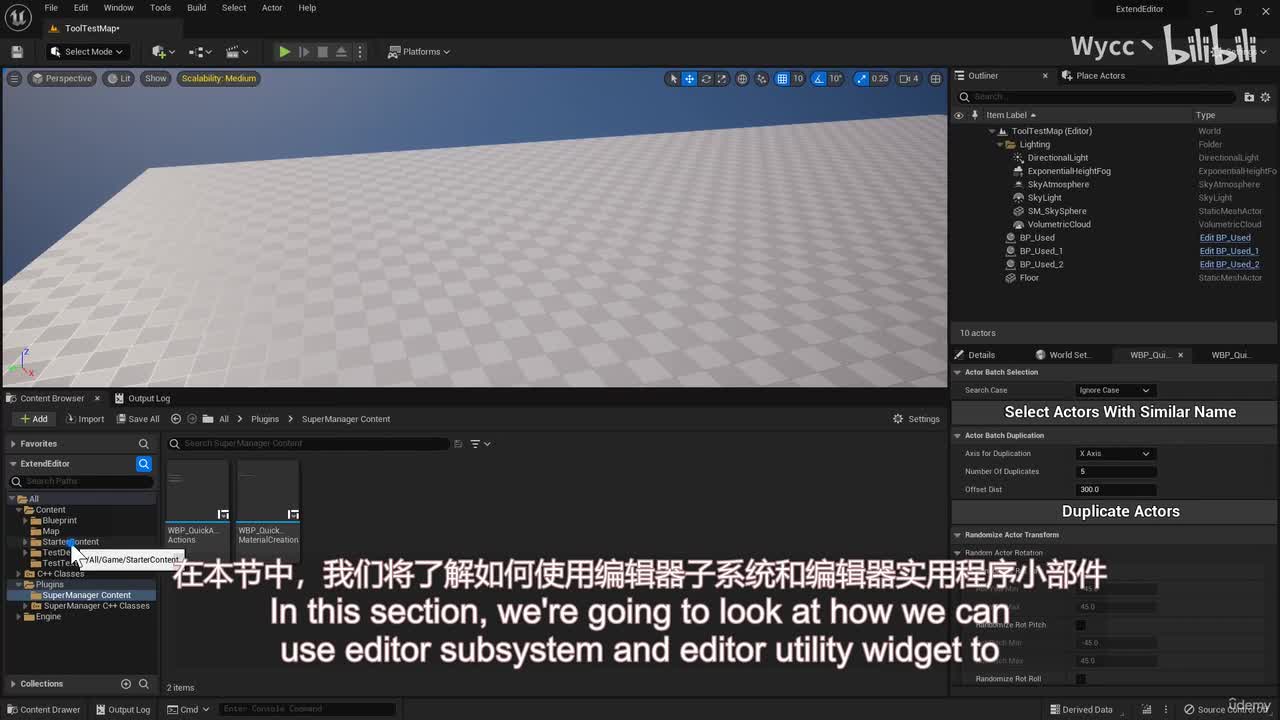Open the Actor menu
The height and width of the screenshot is (720, 1280).
pos(272,8)
